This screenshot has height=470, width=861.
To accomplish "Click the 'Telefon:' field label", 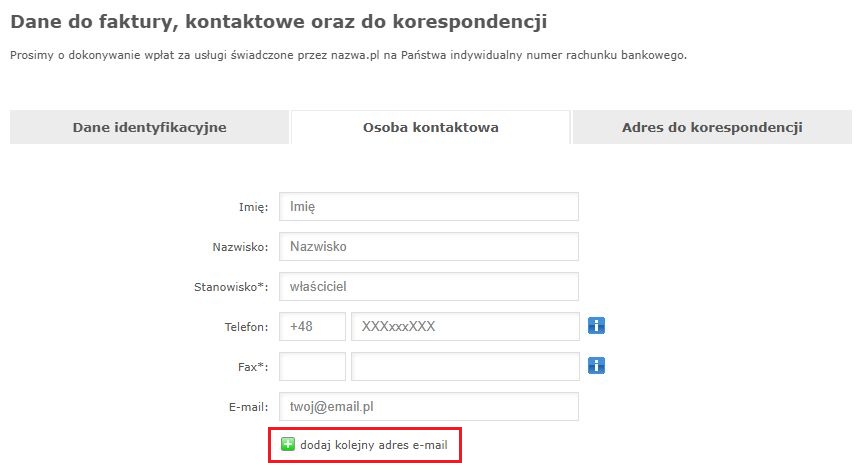I will [246, 327].
